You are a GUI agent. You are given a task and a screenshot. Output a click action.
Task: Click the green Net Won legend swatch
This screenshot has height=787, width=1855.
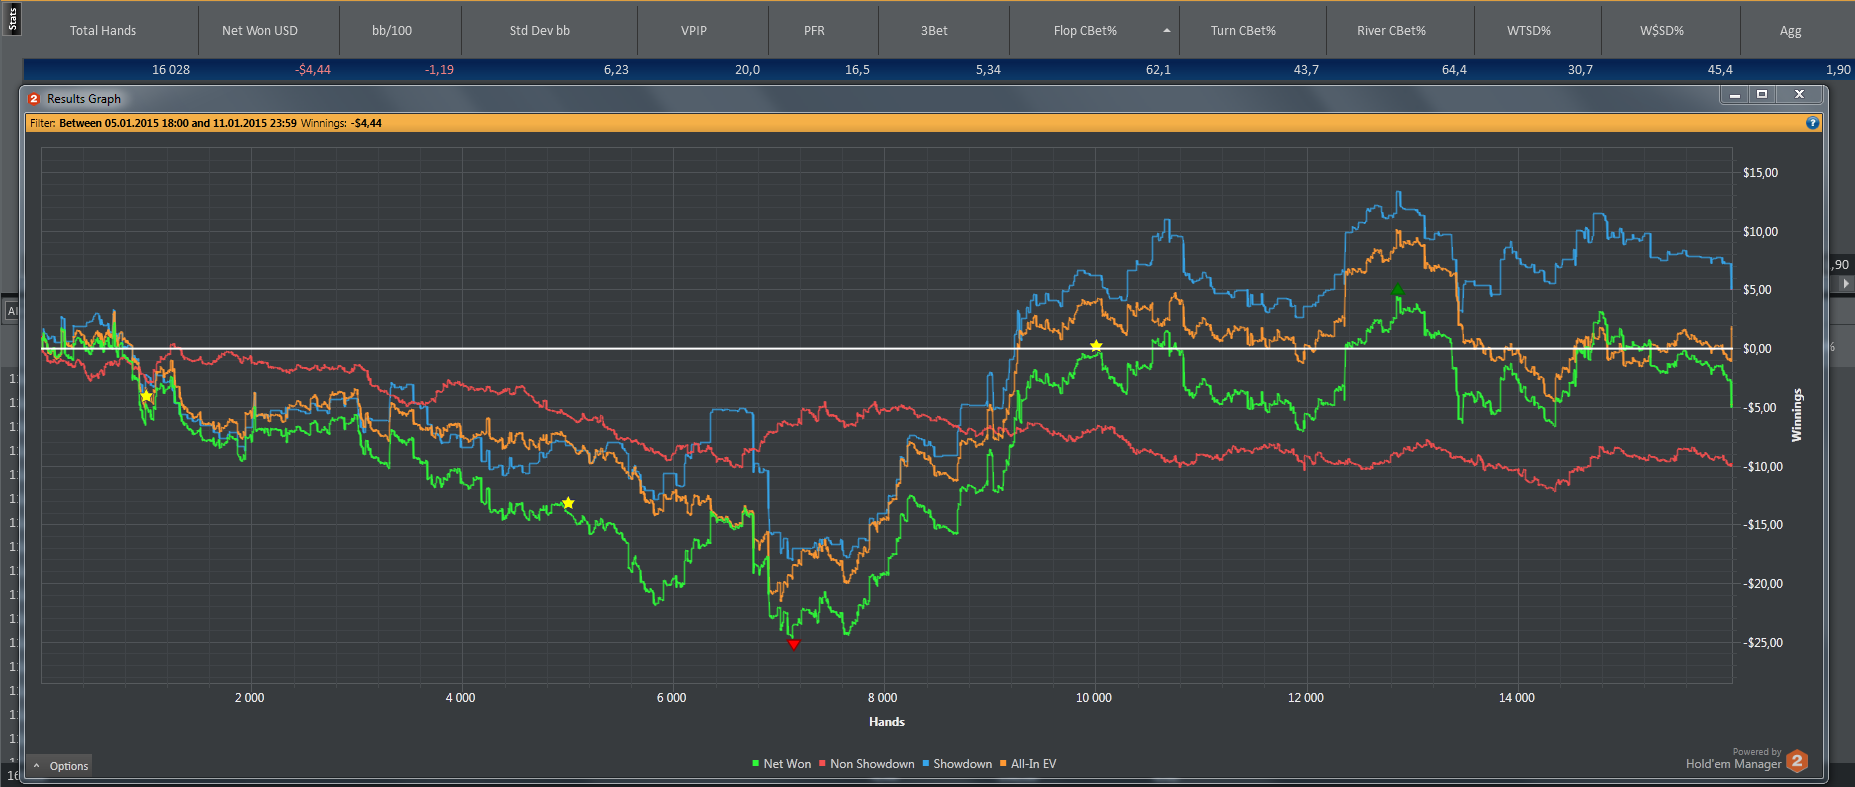(756, 764)
